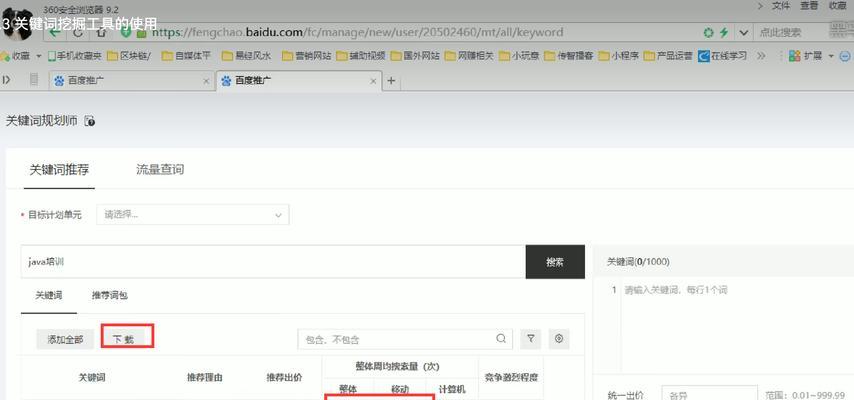The image size is (854, 400).
Task: Open the 手机收藏夹 bookmark
Action: coord(75,56)
